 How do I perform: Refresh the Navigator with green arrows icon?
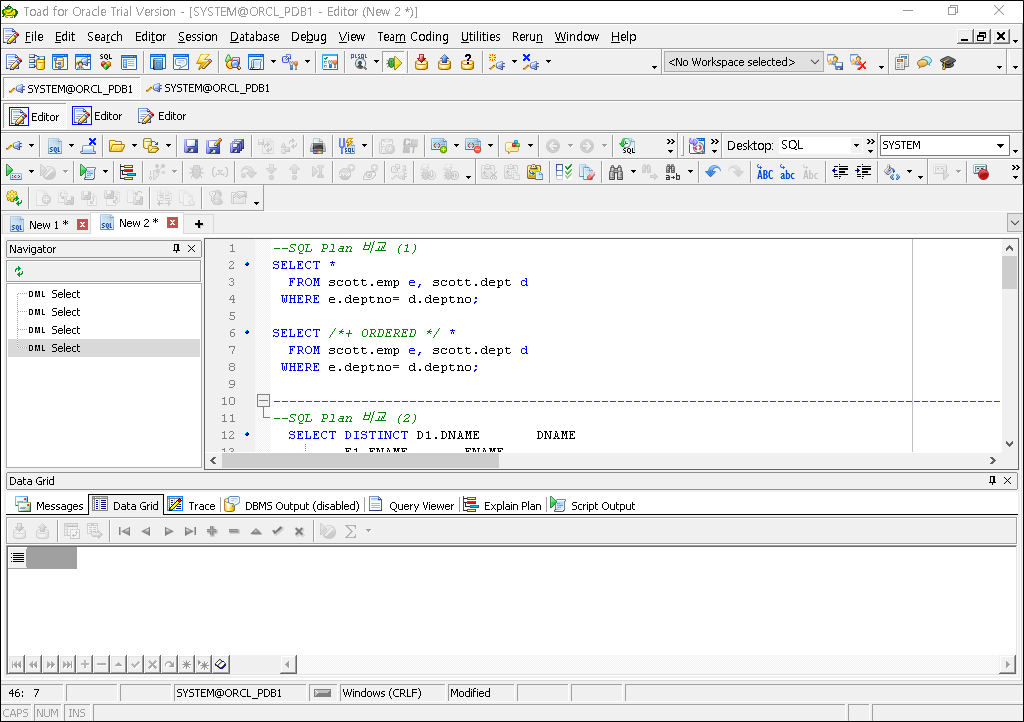click(x=19, y=271)
